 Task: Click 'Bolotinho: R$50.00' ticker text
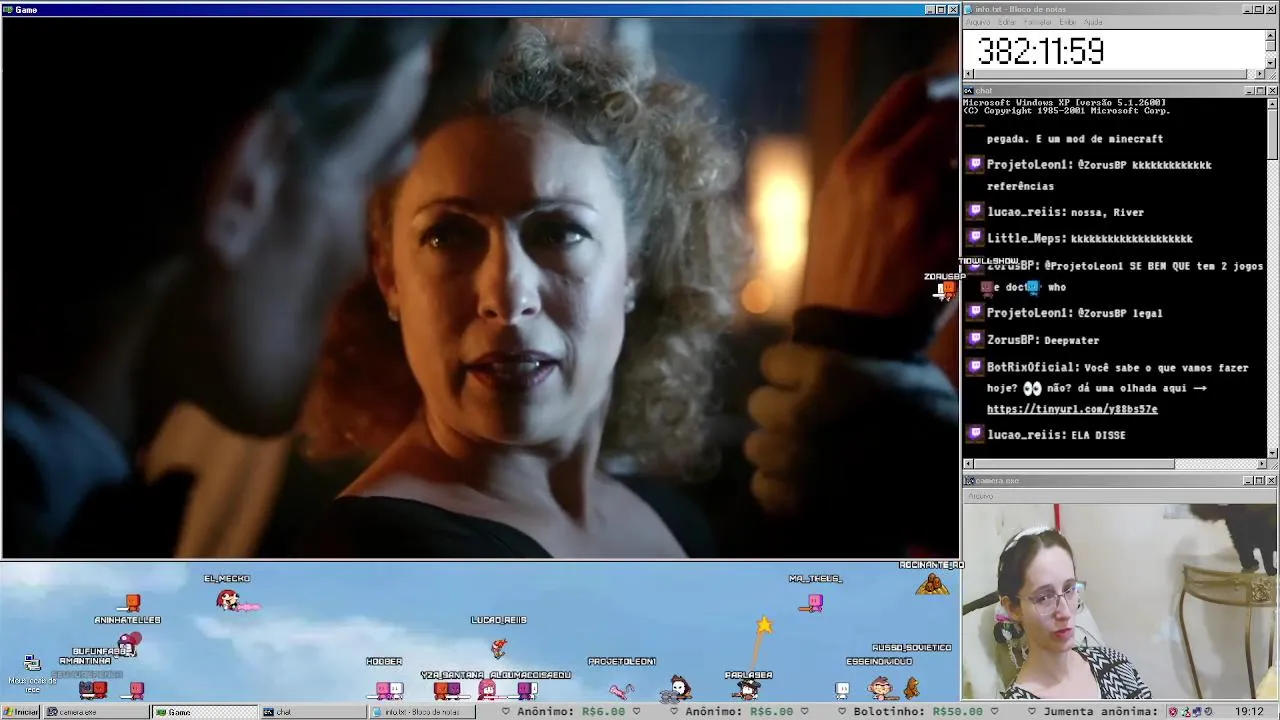coord(918,712)
